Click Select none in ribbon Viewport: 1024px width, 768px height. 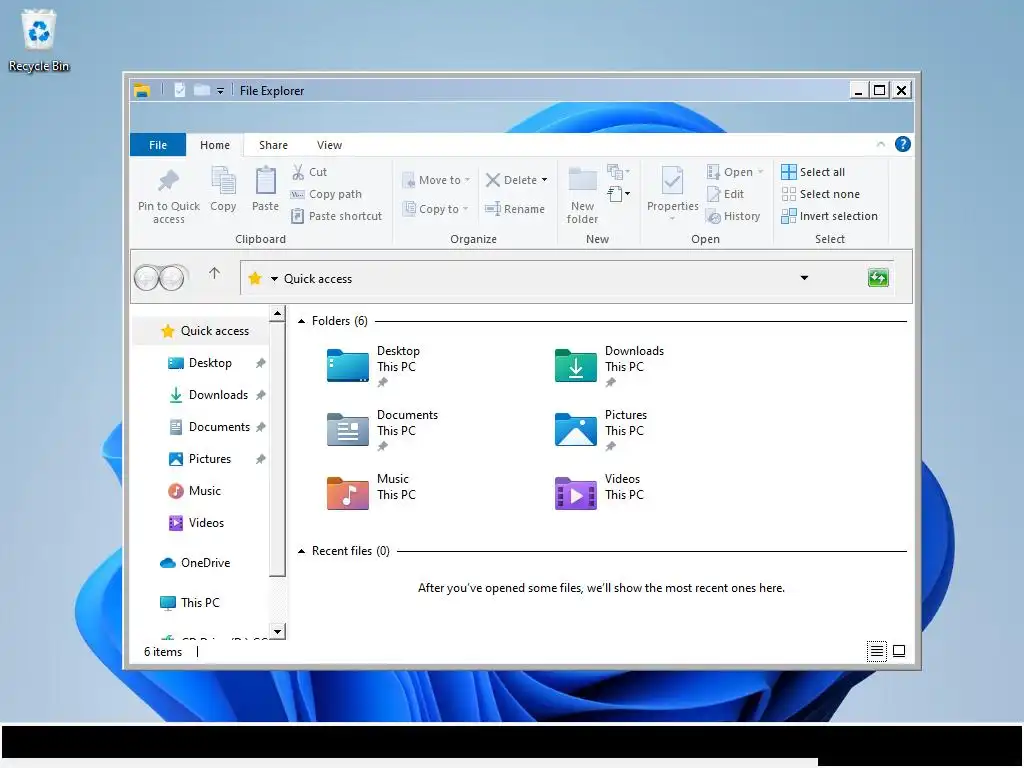820,194
